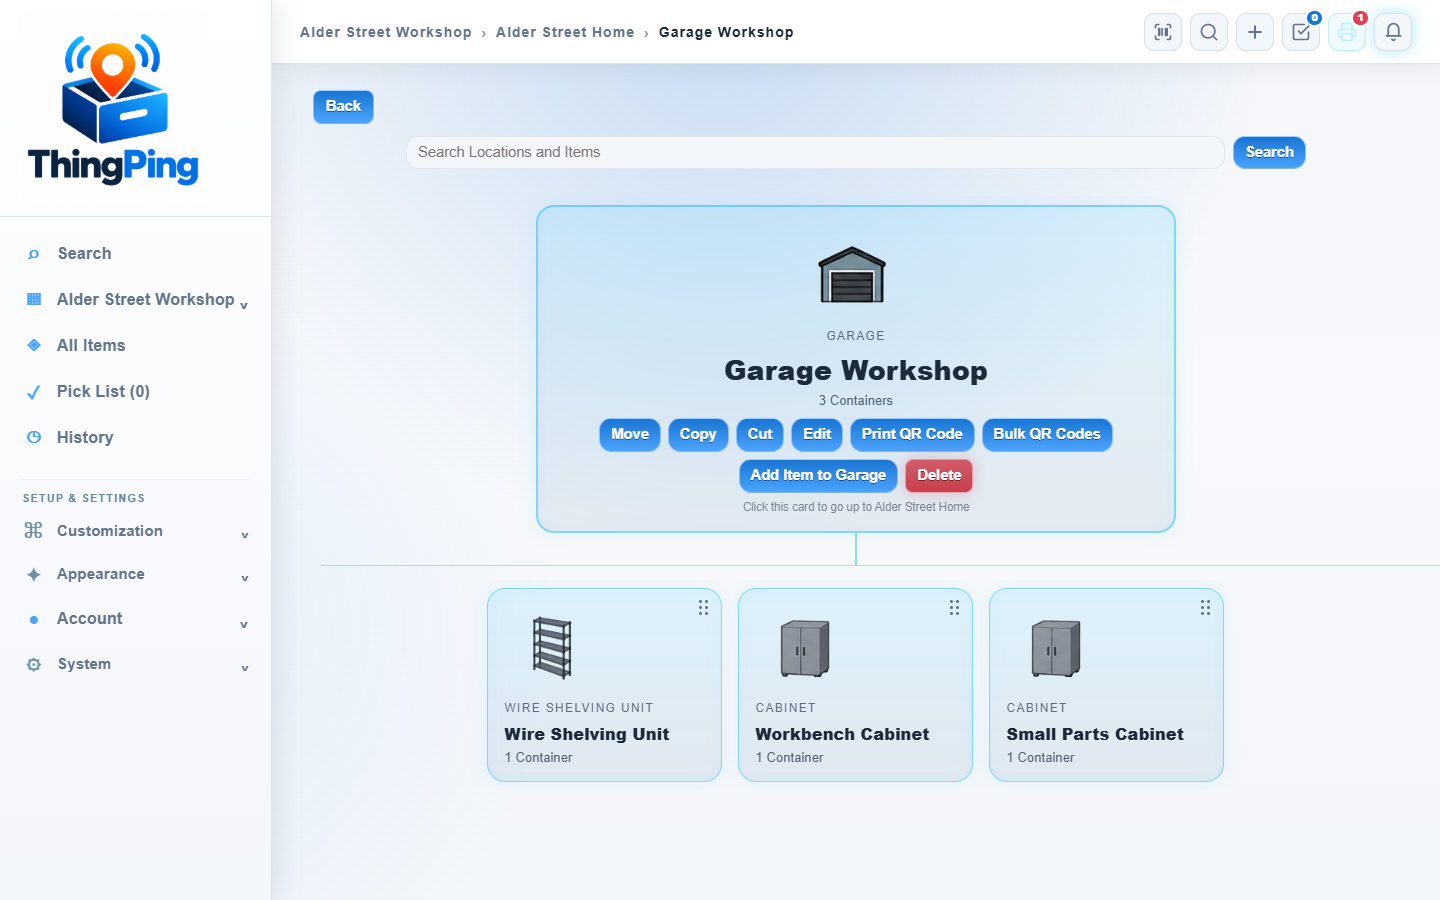Click the plus add icon in header
The image size is (1440, 900).
1255,32
